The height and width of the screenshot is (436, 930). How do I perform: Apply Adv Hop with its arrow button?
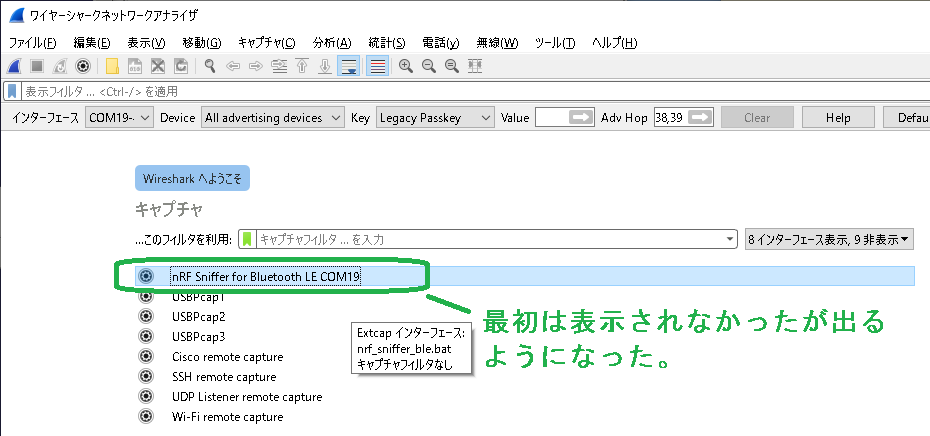click(x=700, y=118)
